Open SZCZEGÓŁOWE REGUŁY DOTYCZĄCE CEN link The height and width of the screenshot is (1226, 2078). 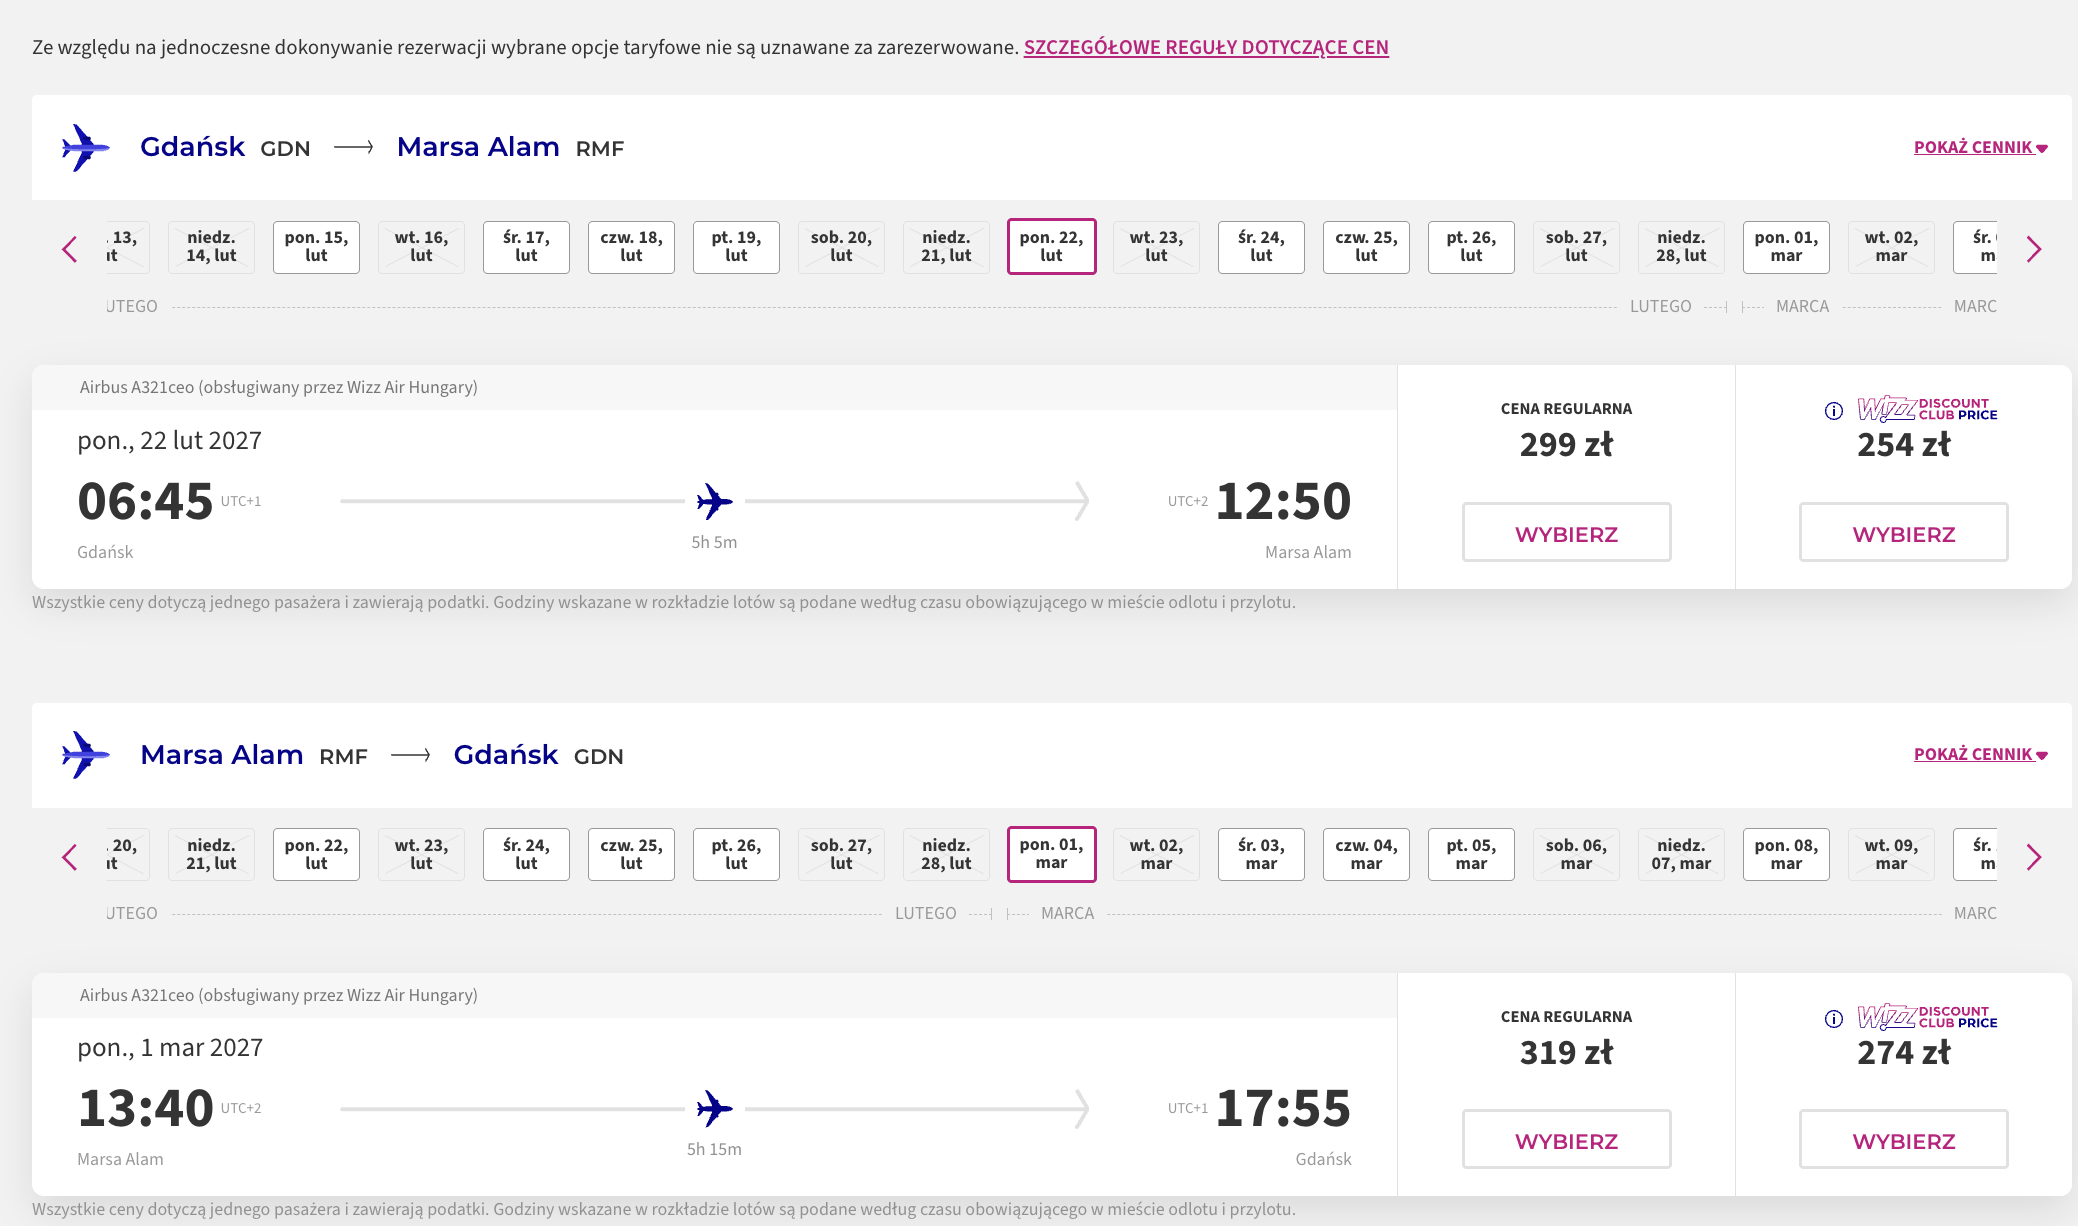pos(1206,47)
